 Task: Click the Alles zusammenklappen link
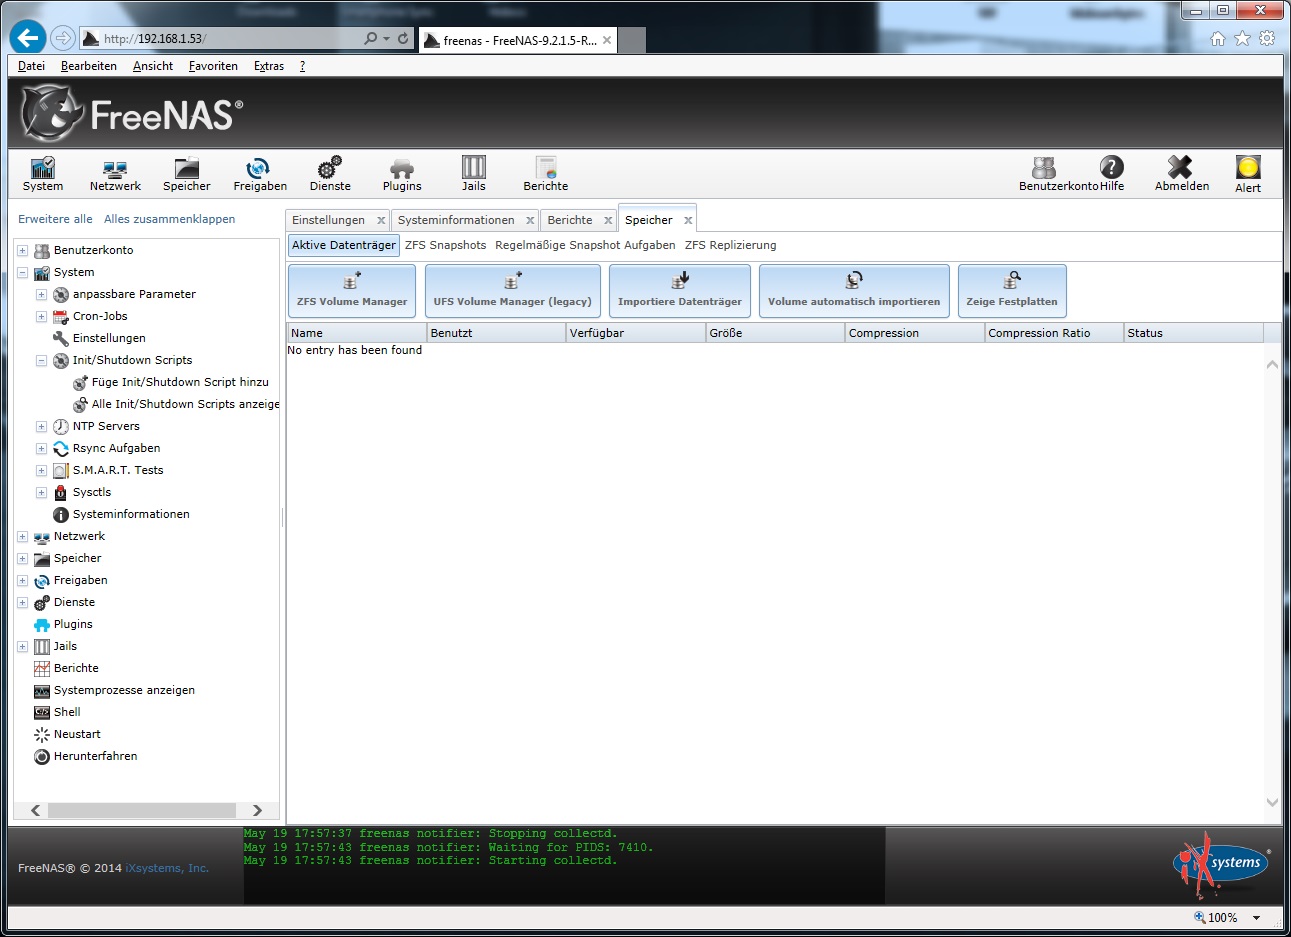pyautogui.click(x=170, y=219)
